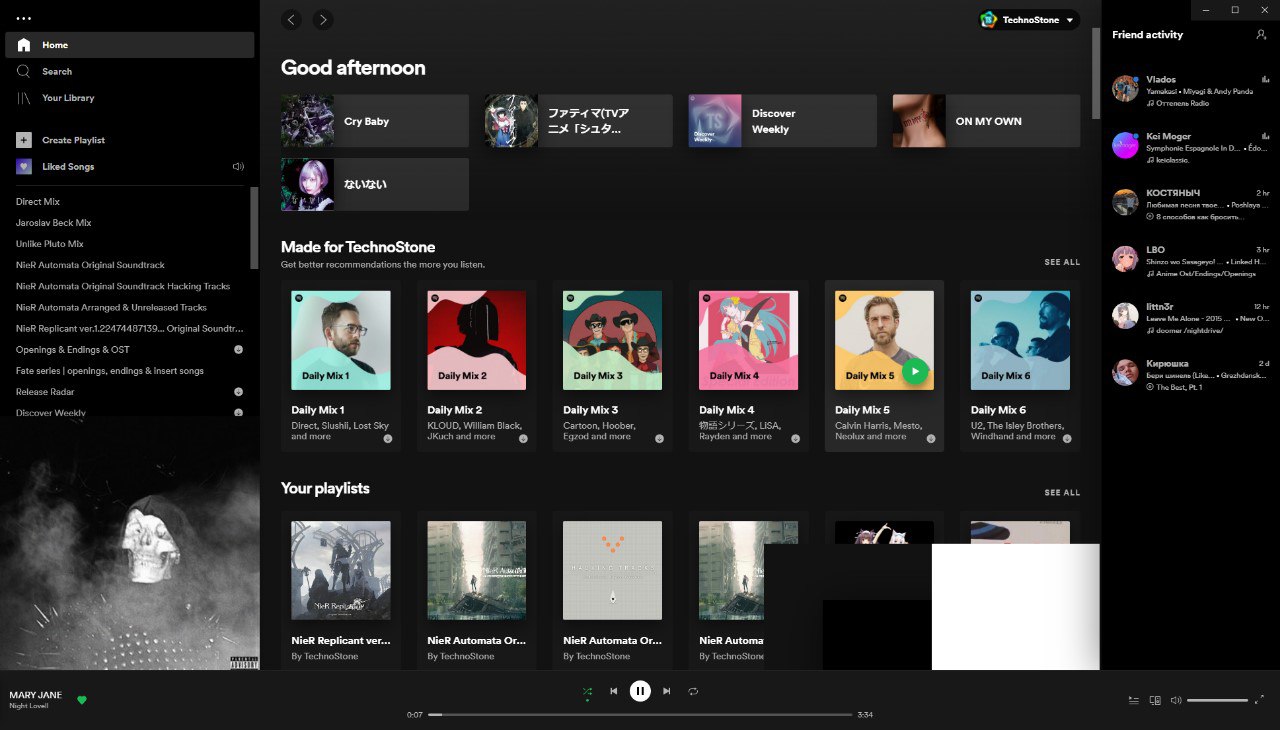The image size is (1280, 730).
Task: Pause the current song
Action: pyautogui.click(x=640, y=691)
